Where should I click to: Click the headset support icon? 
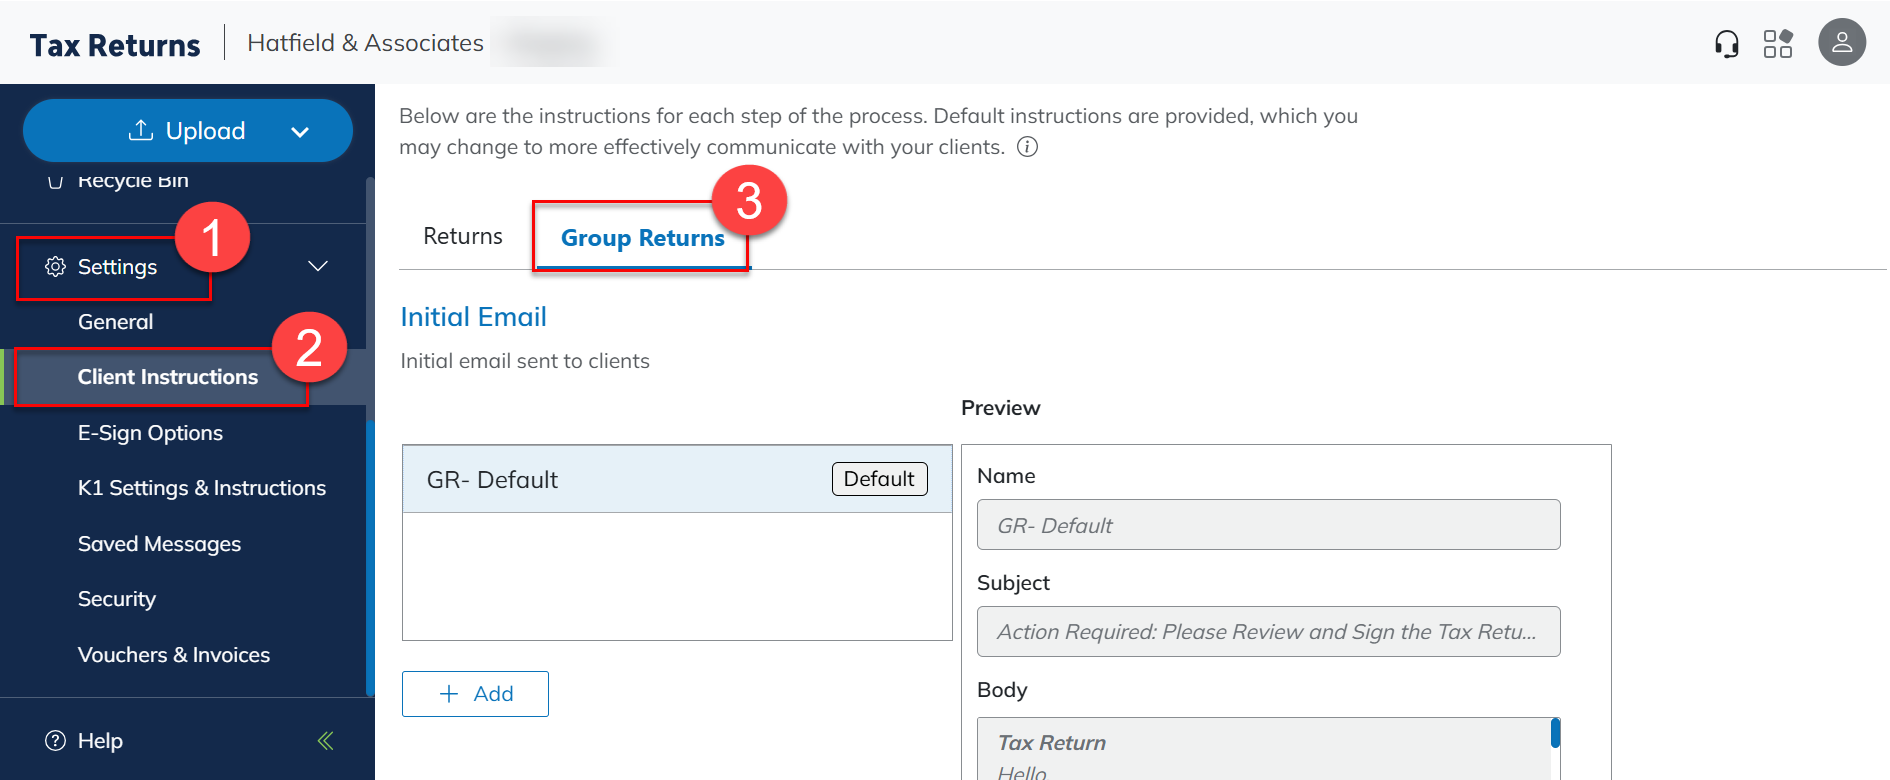coord(1726,44)
